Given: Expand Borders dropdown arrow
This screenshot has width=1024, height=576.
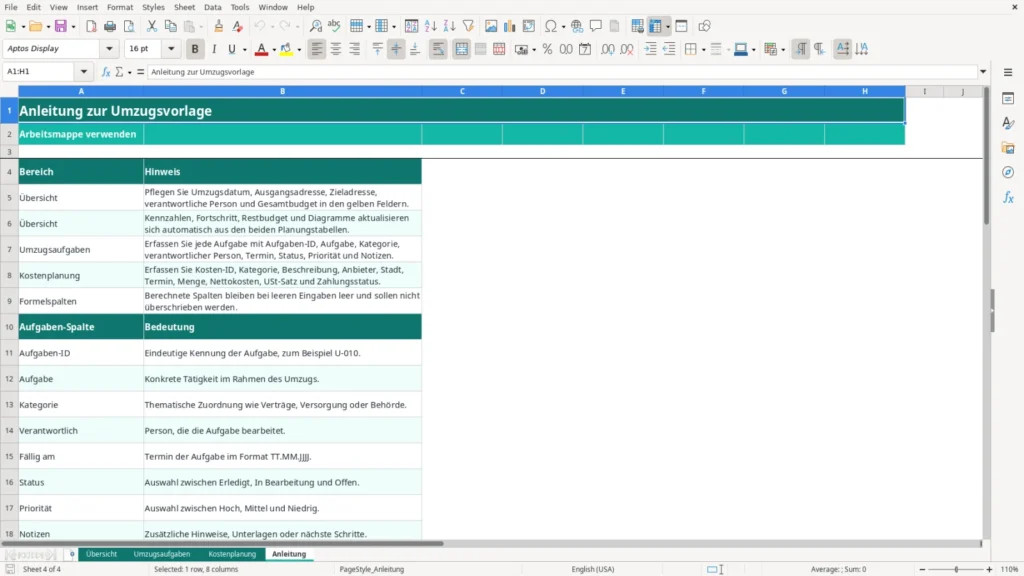Looking at the screenshot, I should coord(703,50).
